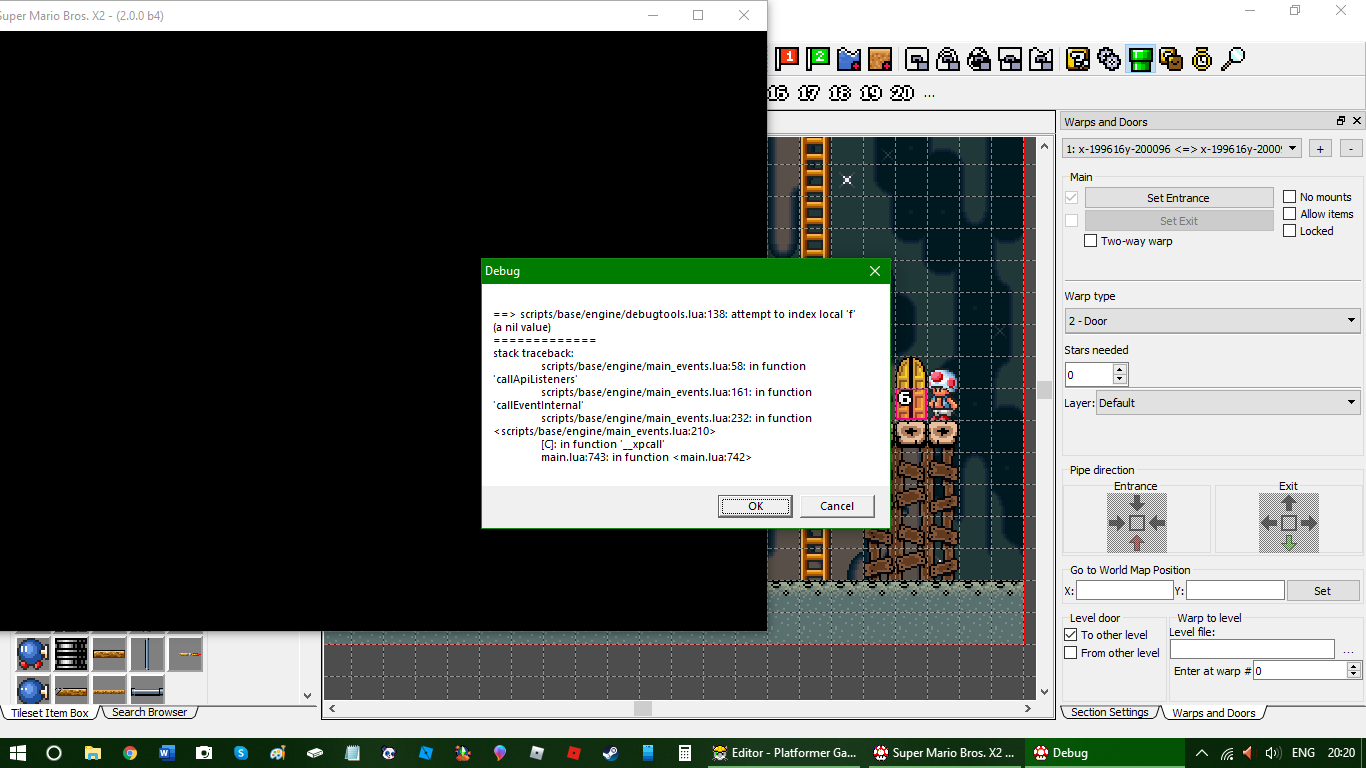1366x768 pixels.
Task: Decrease Stars needed value
Action: tap(1119, 381)
